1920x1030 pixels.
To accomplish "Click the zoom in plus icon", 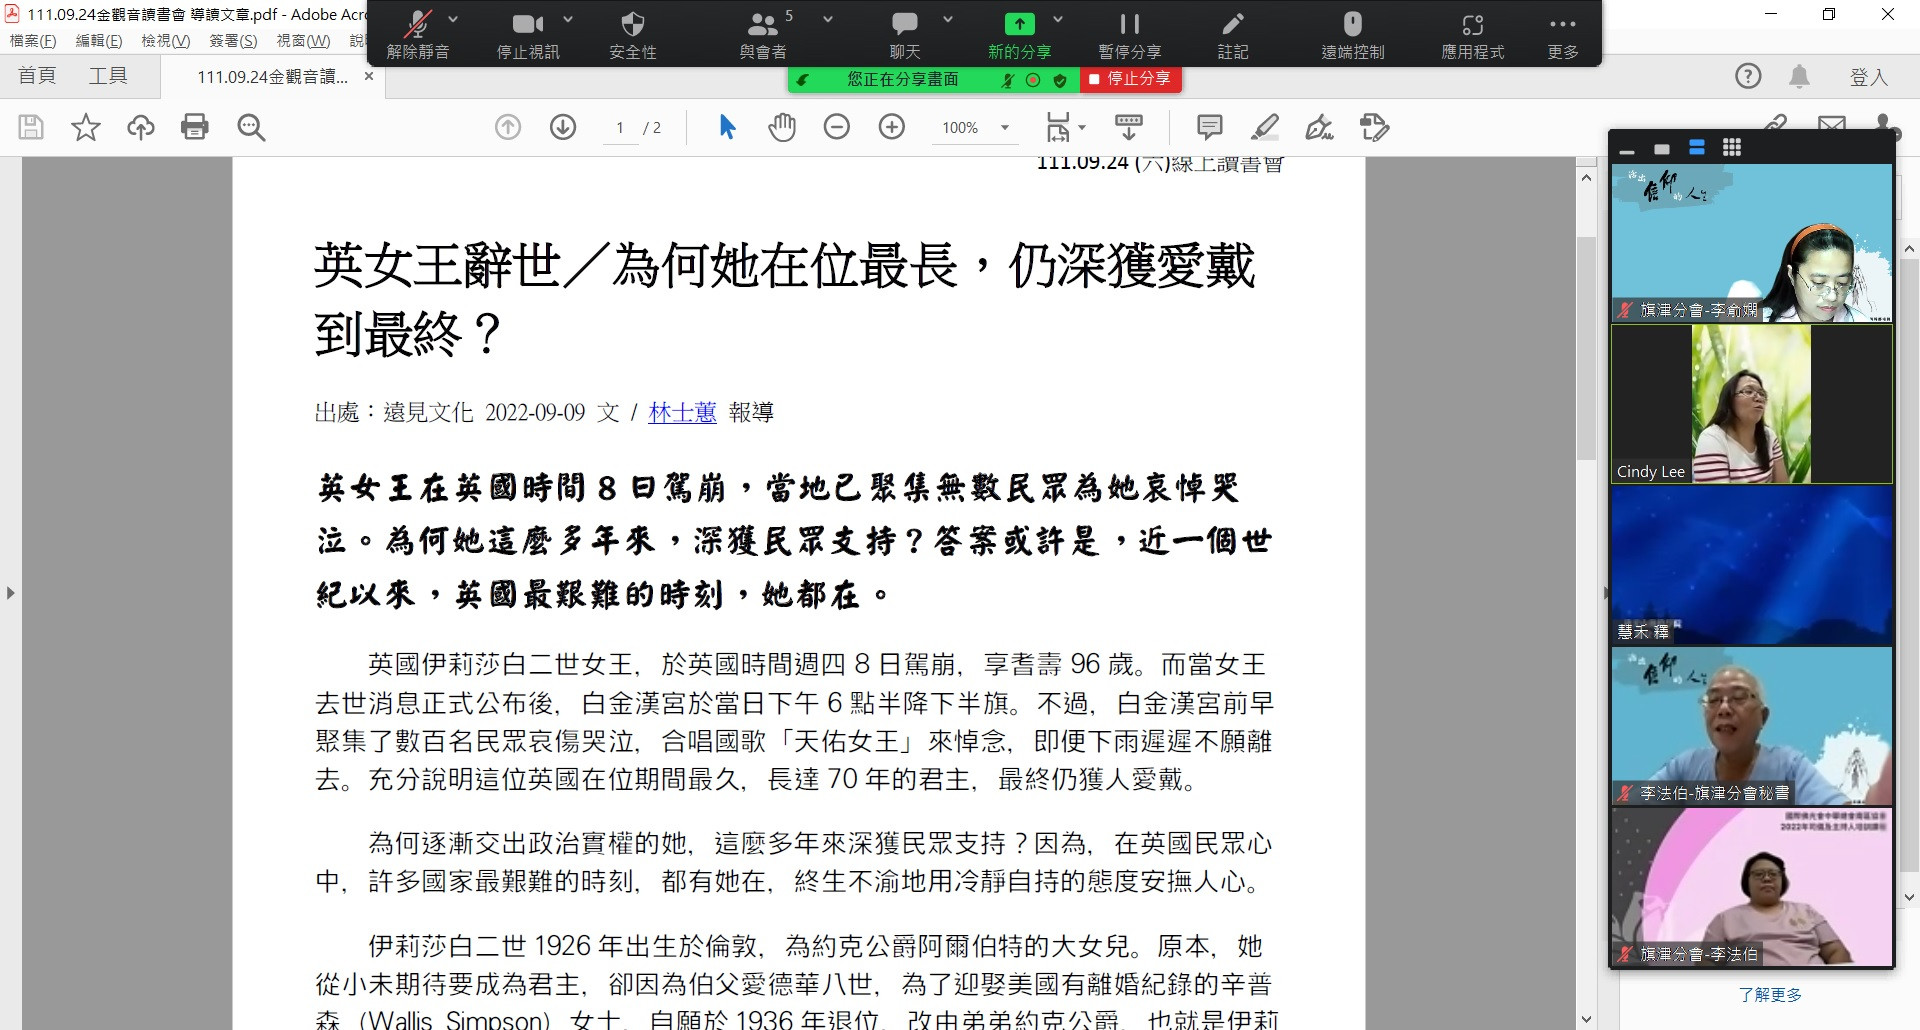I will coord(892,127).
